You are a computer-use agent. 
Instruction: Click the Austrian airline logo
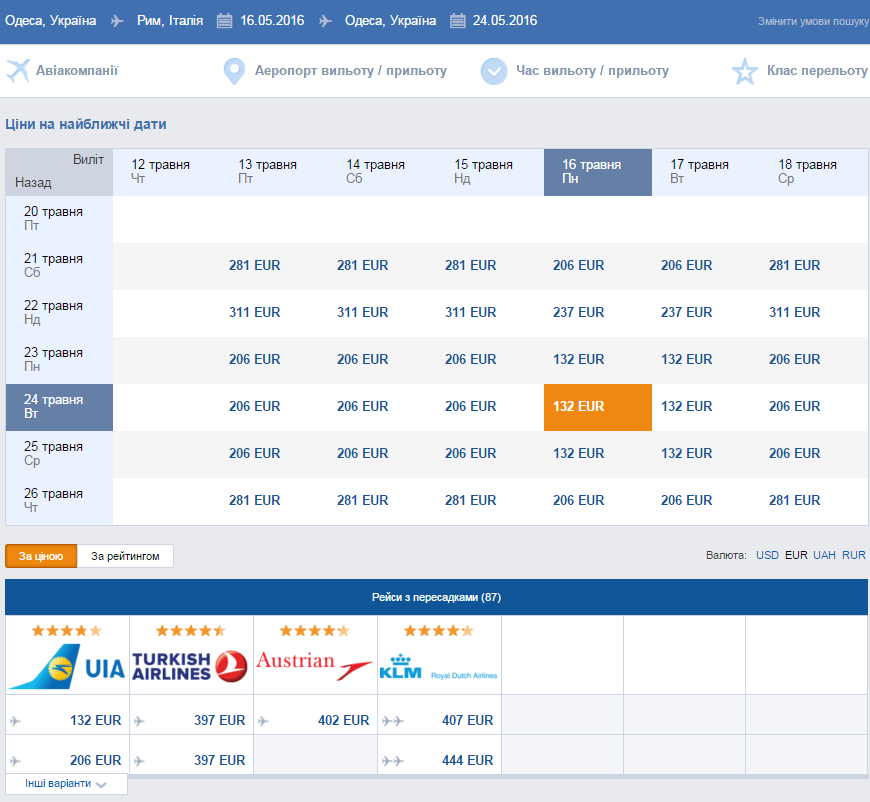(x=315, y=665)
